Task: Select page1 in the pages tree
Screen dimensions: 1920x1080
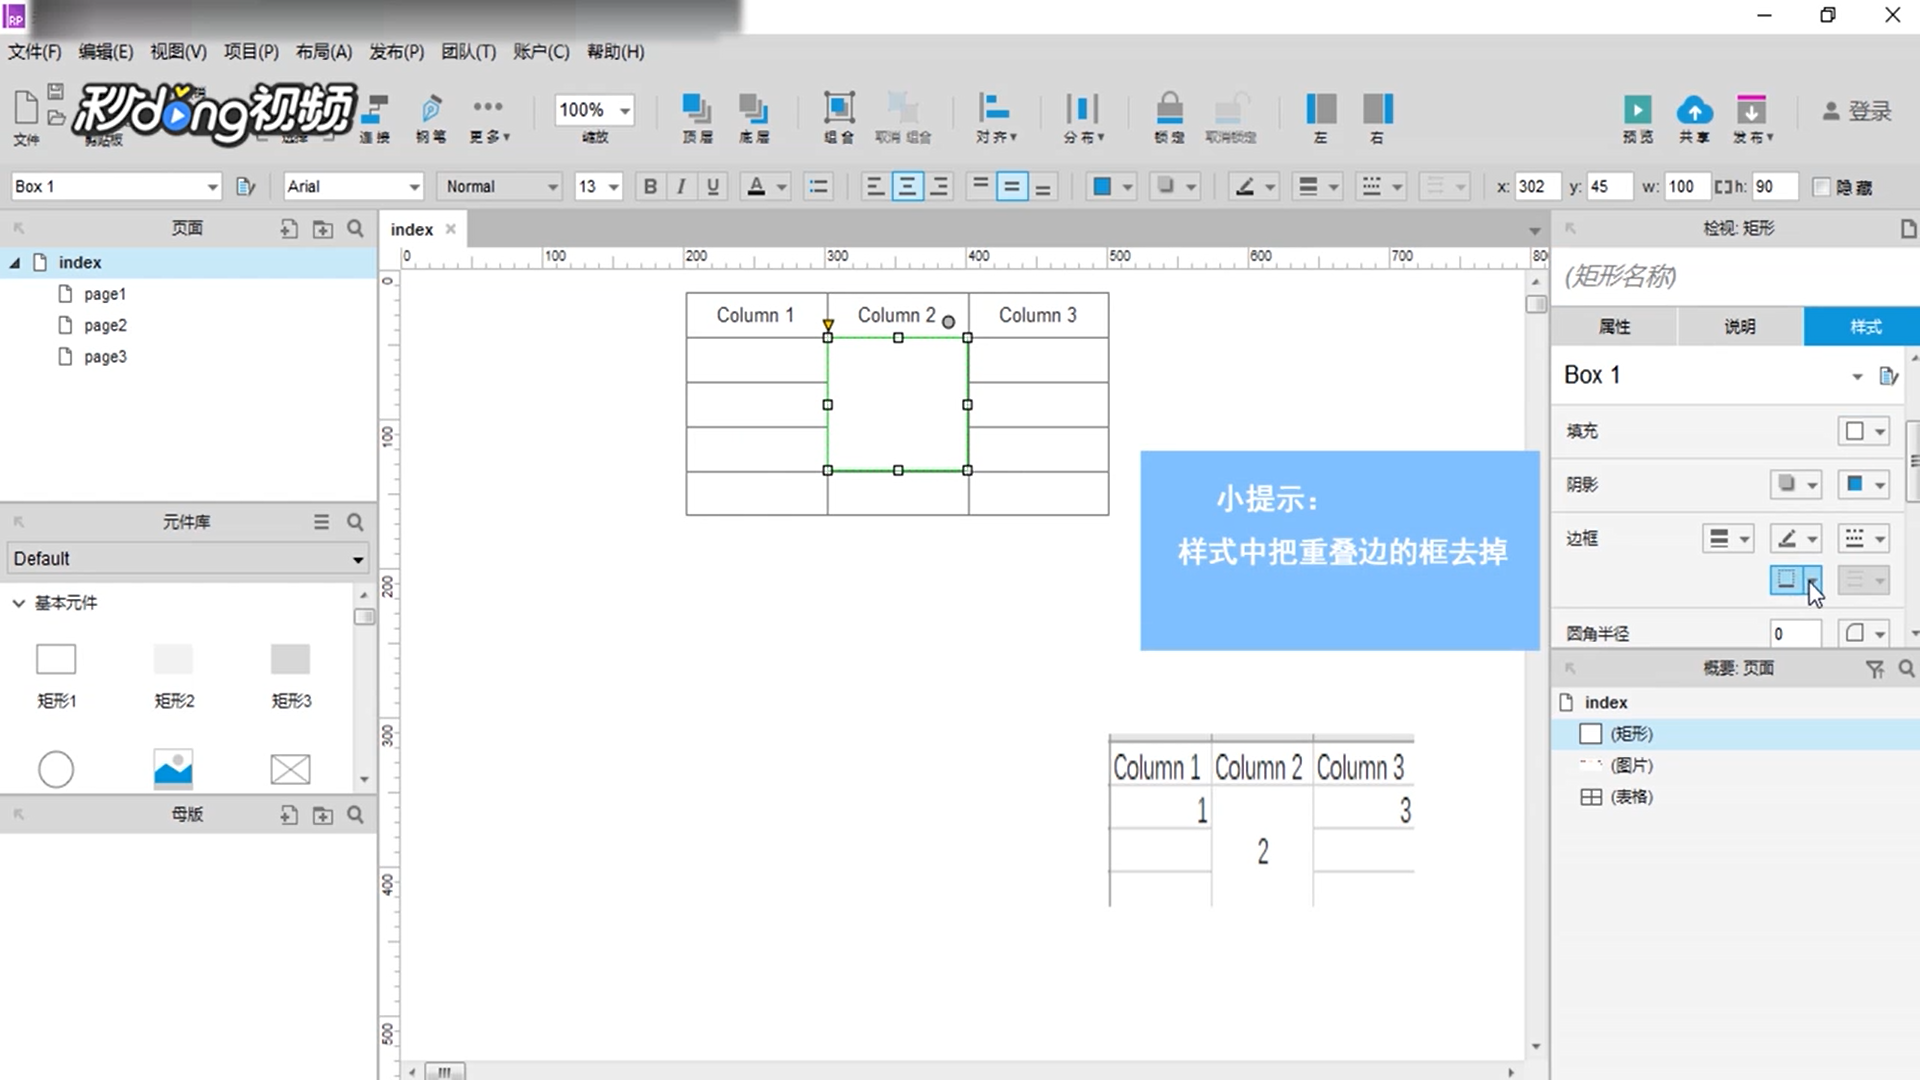Action: tap(105, 294)
